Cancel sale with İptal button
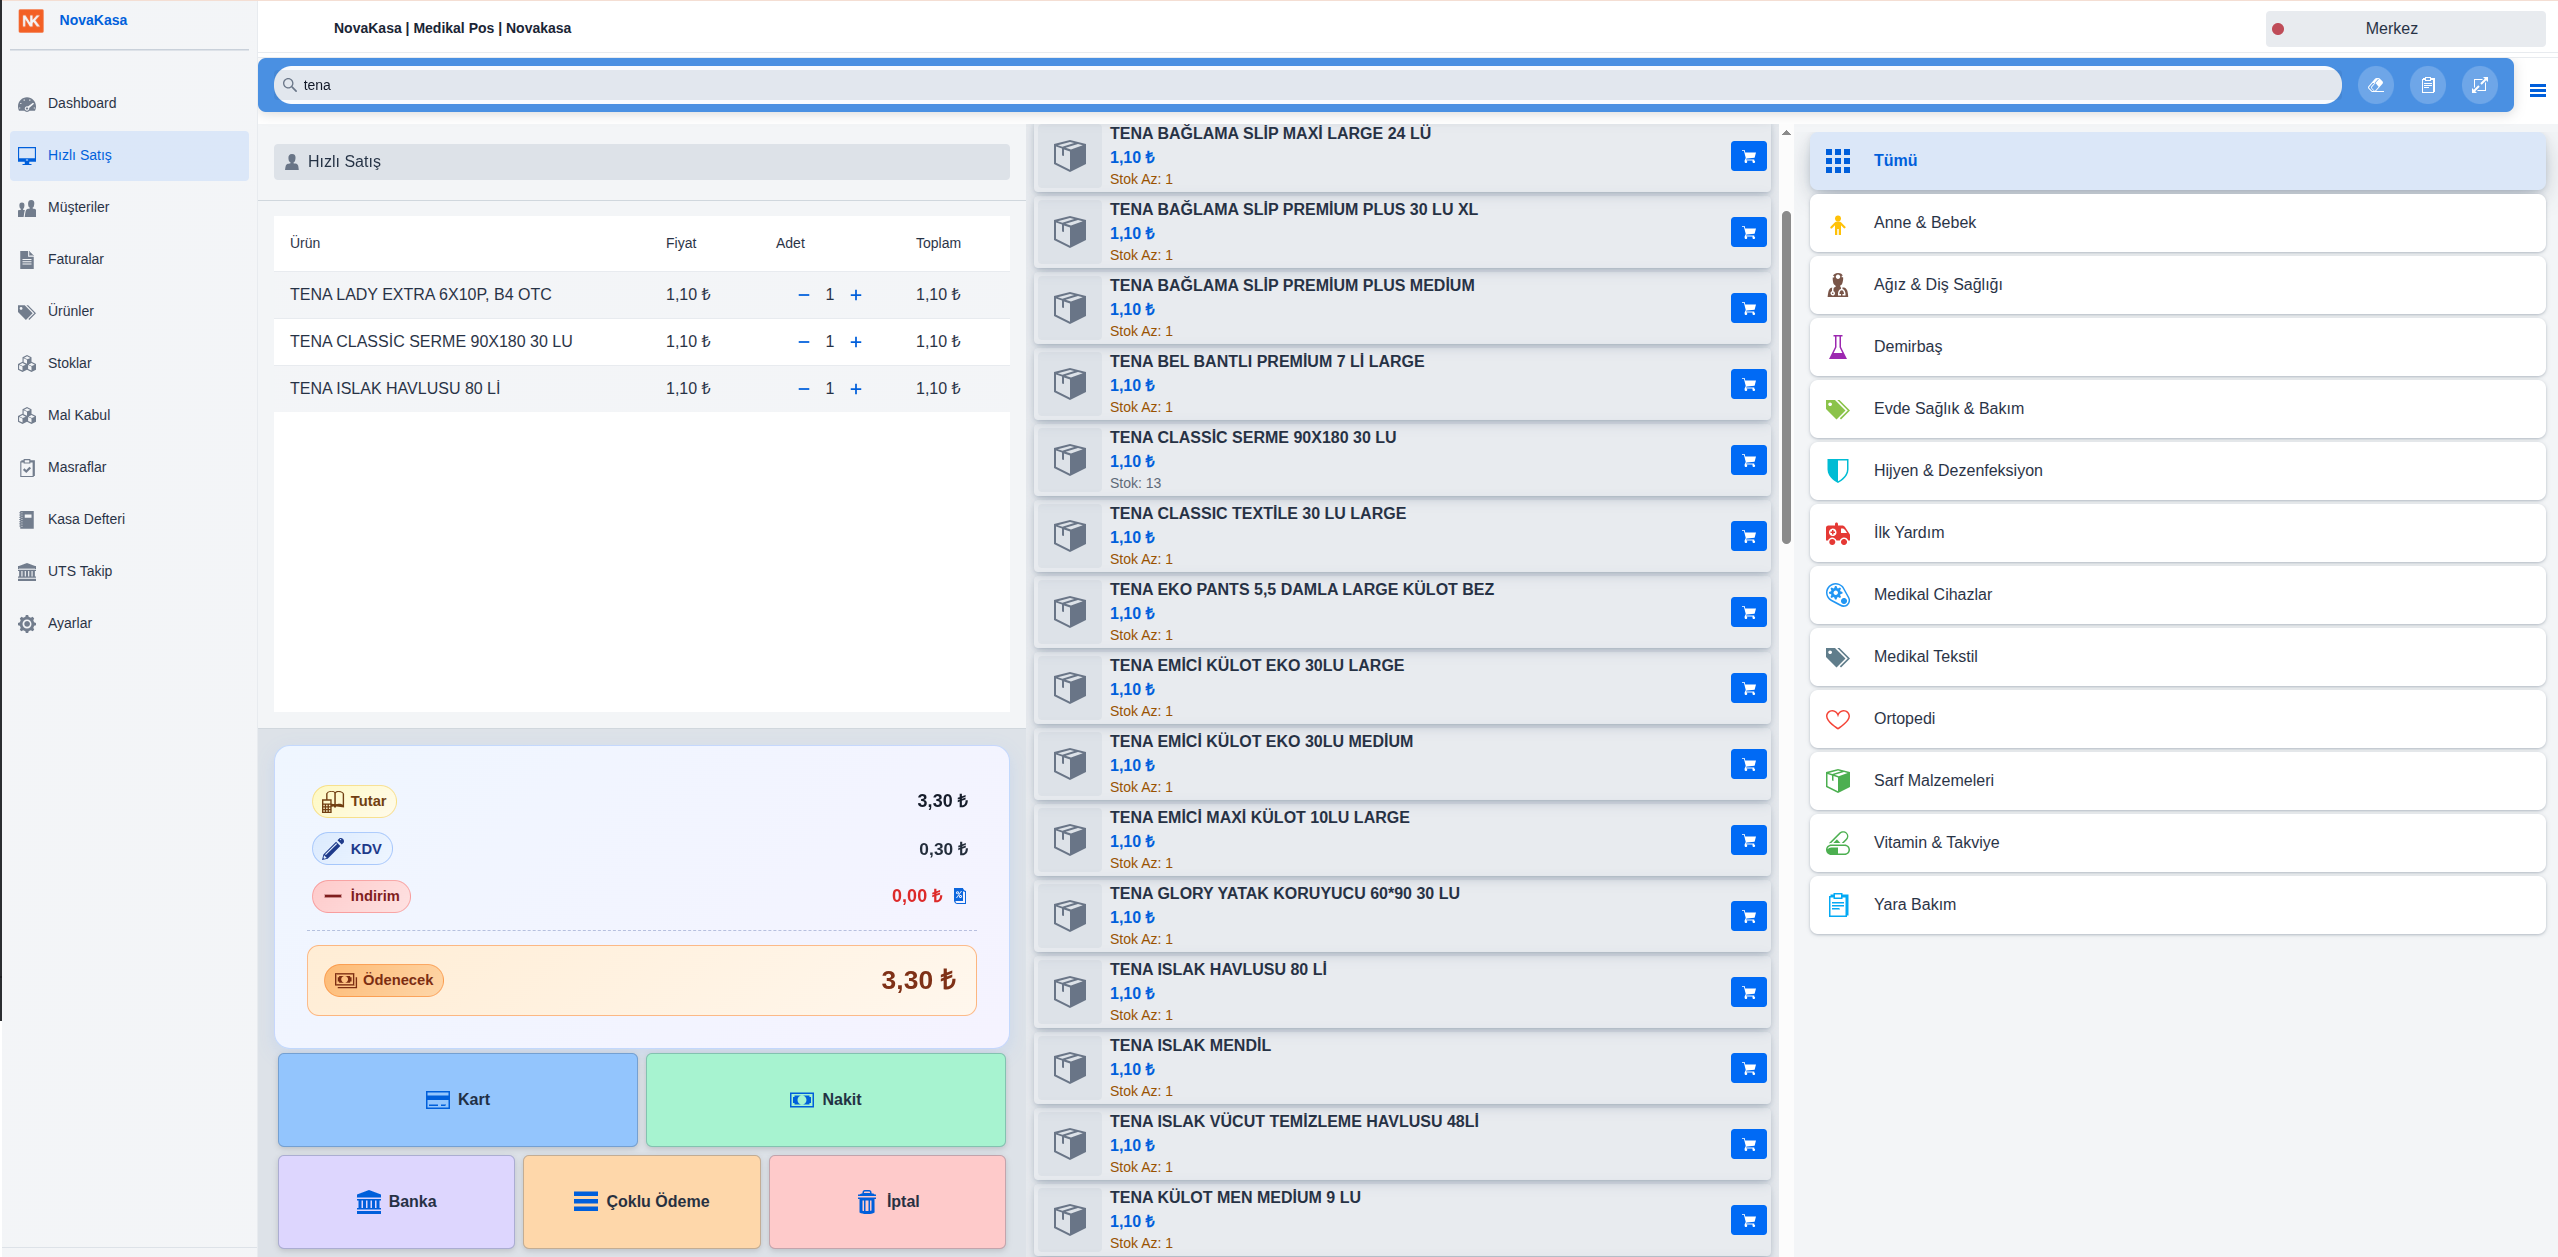Image resolution: width=2558 pixels, height=1257 pixels. [887, 1201]
